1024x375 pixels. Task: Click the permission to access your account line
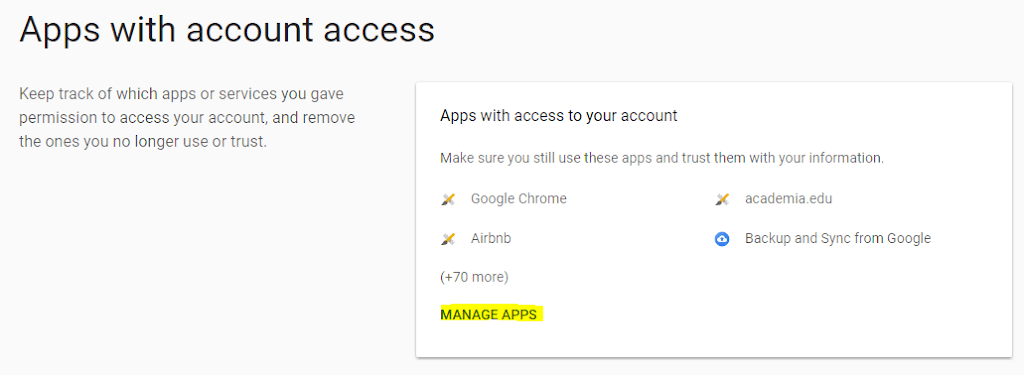pos(187,118)
